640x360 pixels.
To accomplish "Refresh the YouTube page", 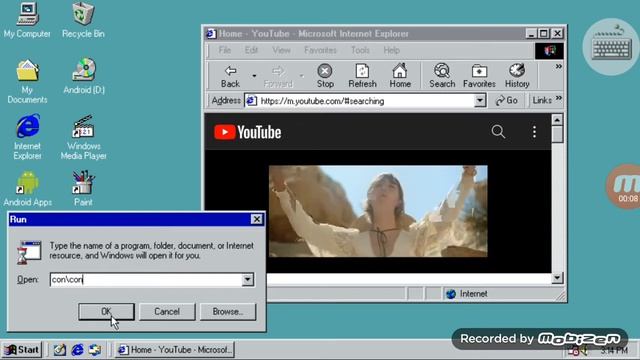I will (x=362, y=76).
